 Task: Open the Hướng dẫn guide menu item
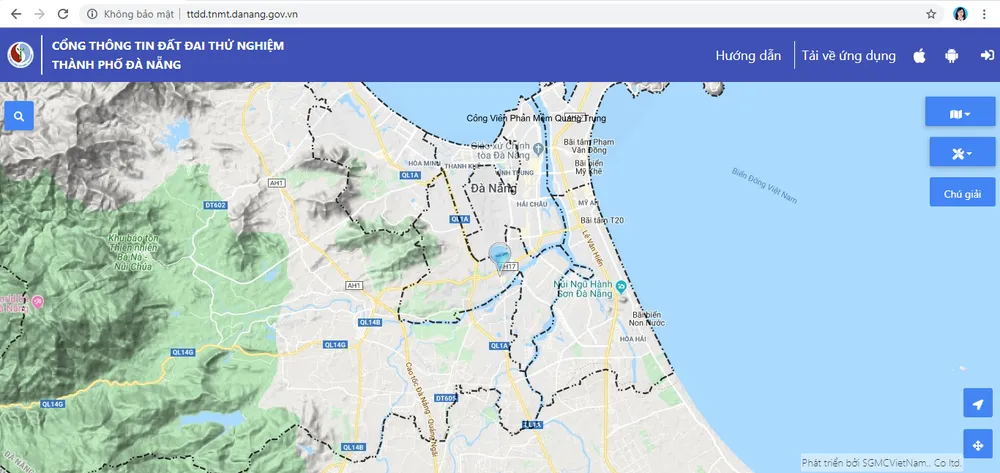(748, 56)
